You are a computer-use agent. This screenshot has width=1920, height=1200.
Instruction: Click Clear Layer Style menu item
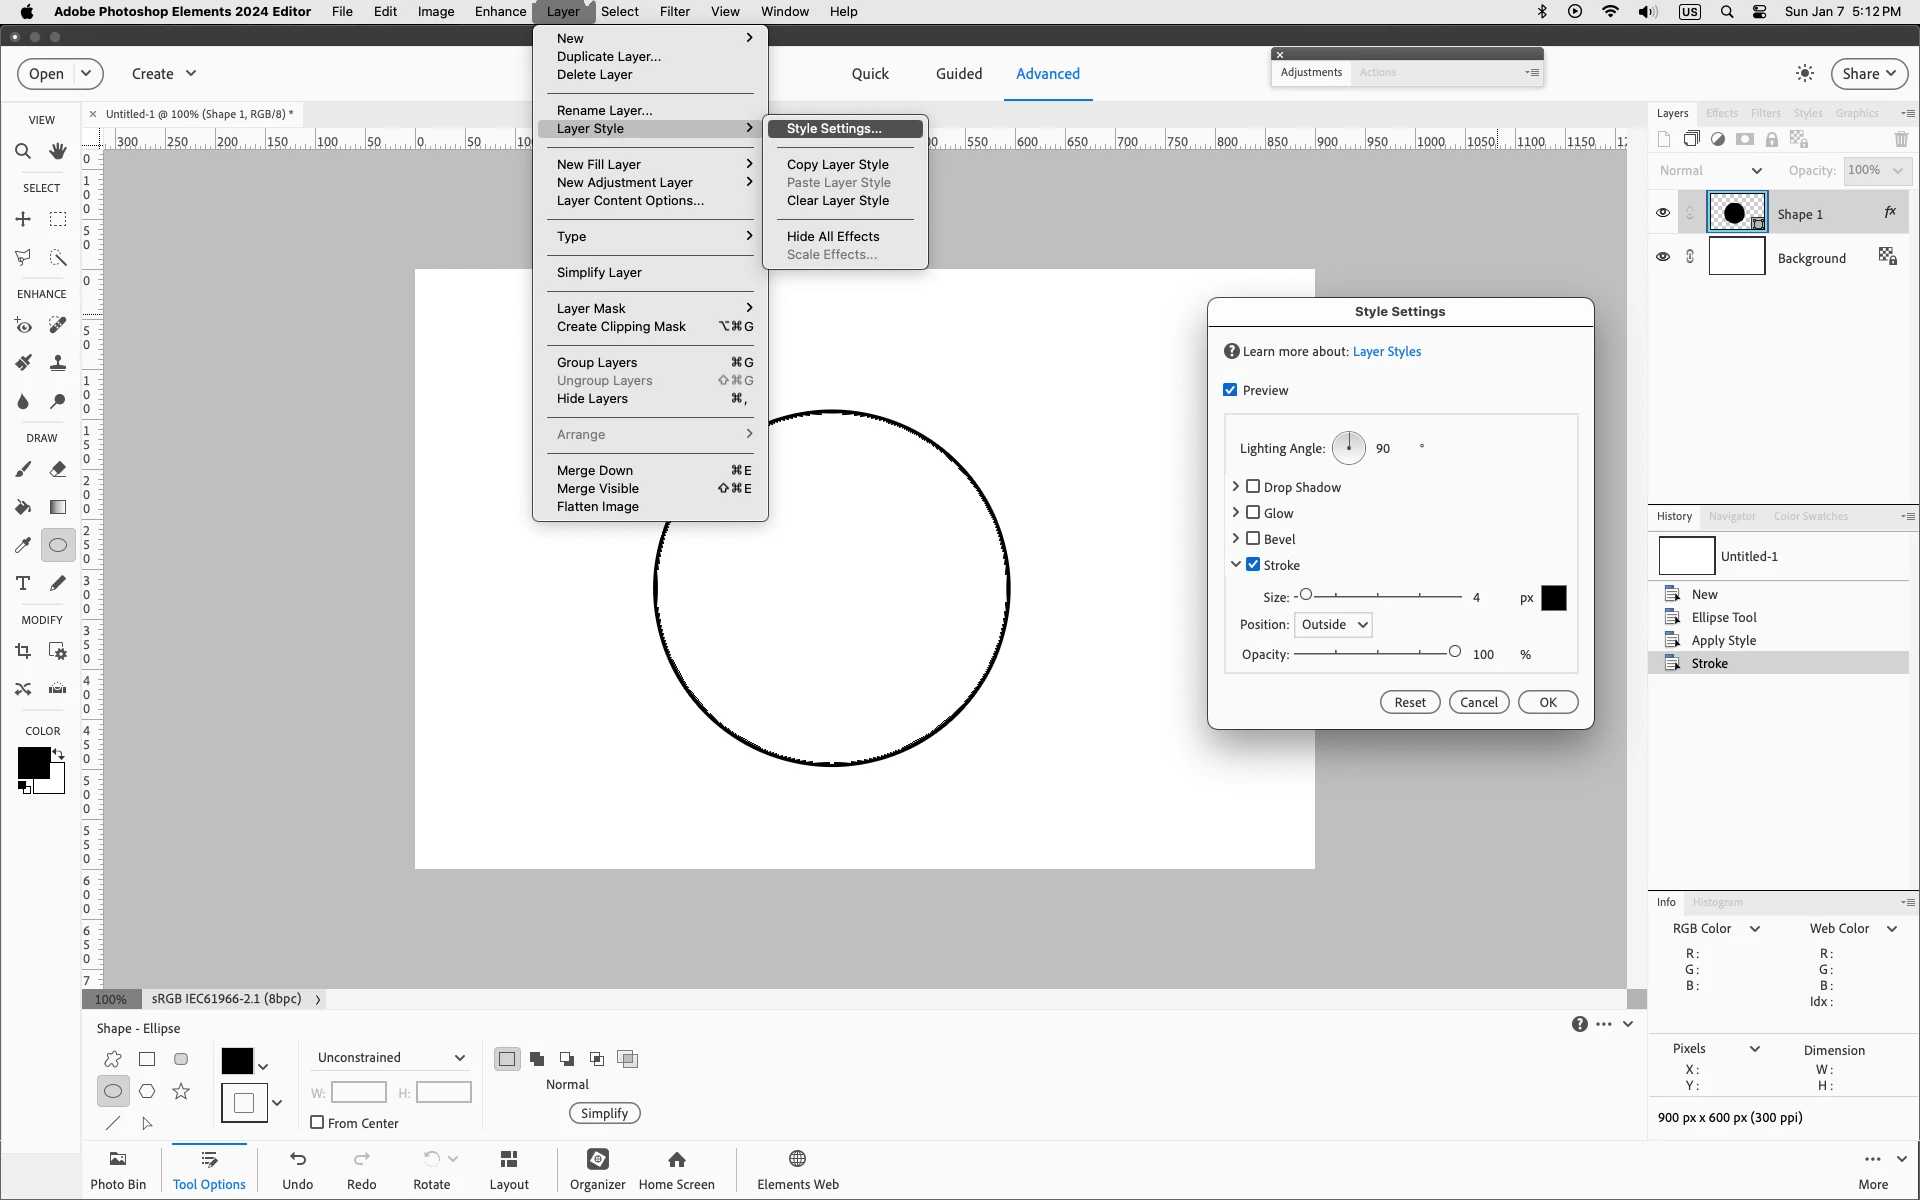[x=837, y=201]
